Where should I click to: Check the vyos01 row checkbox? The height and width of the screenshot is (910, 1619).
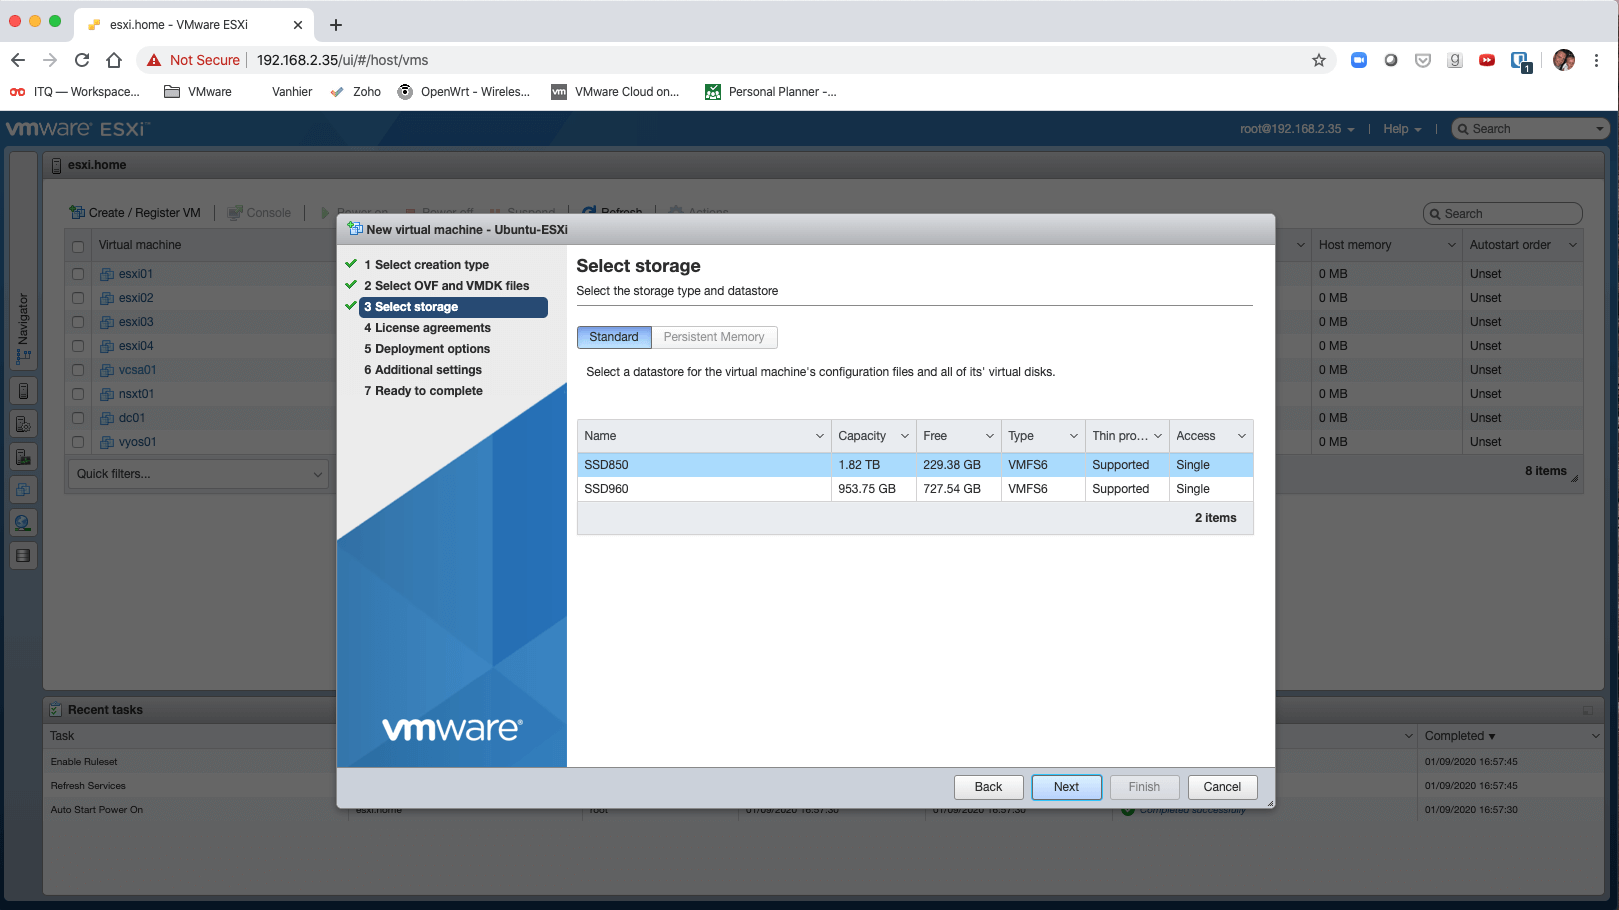point(78,442)
